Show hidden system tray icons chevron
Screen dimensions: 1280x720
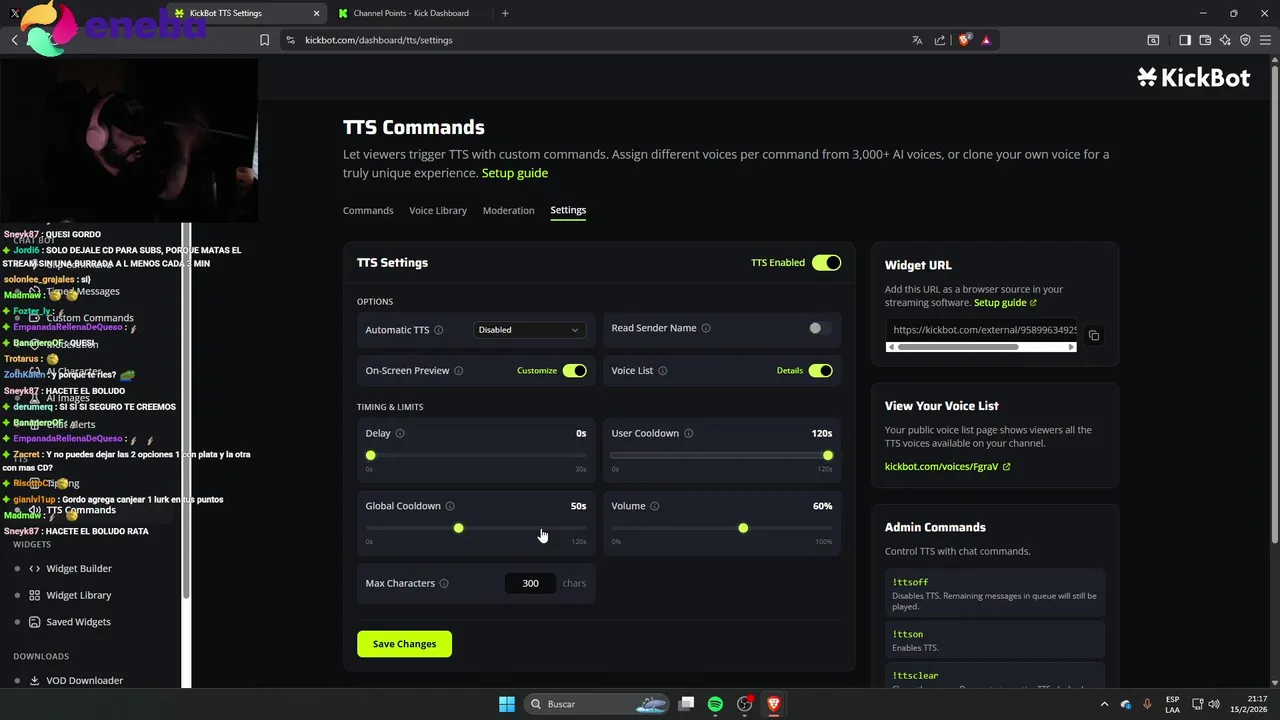[x=1104, y=704]
